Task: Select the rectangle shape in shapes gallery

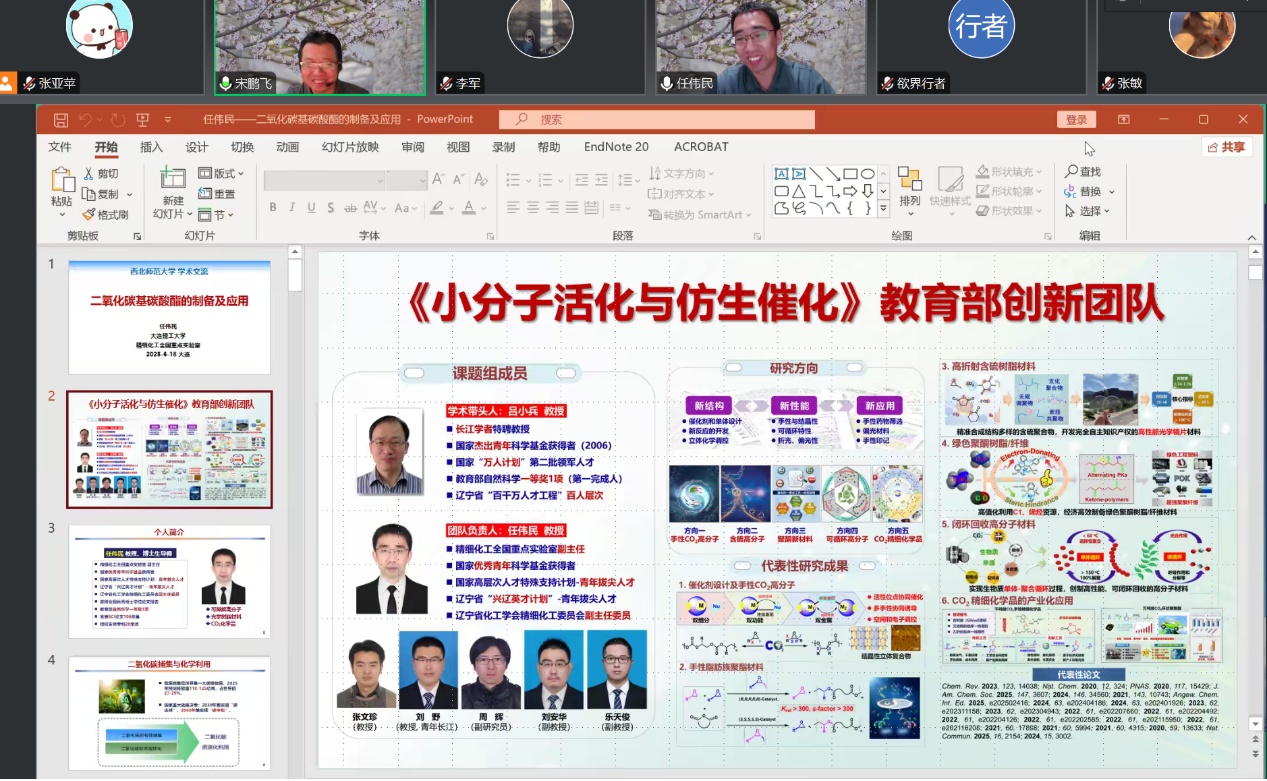Action: click(850, 173)
